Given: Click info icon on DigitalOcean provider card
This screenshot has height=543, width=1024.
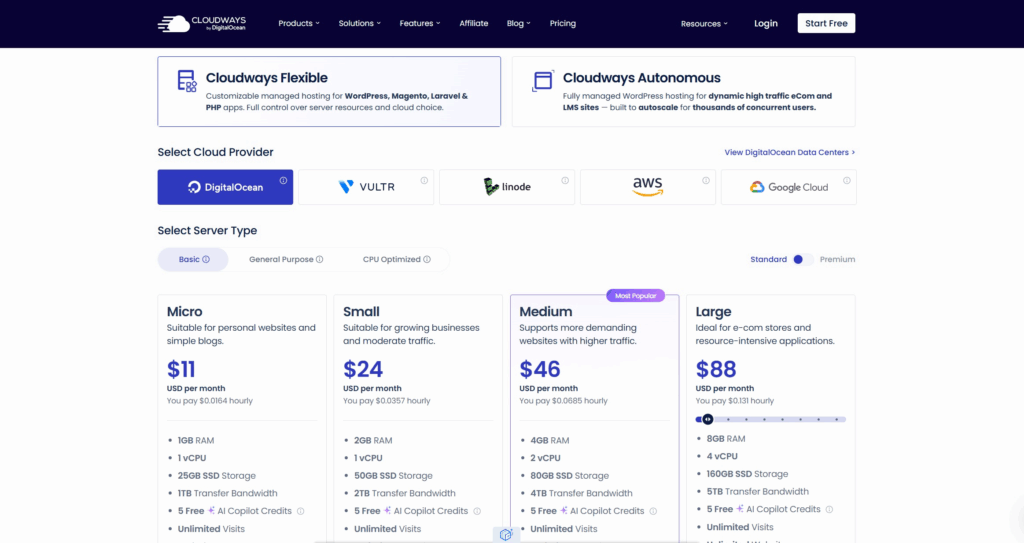Looking at the screenshot, I should pos(283,181).
